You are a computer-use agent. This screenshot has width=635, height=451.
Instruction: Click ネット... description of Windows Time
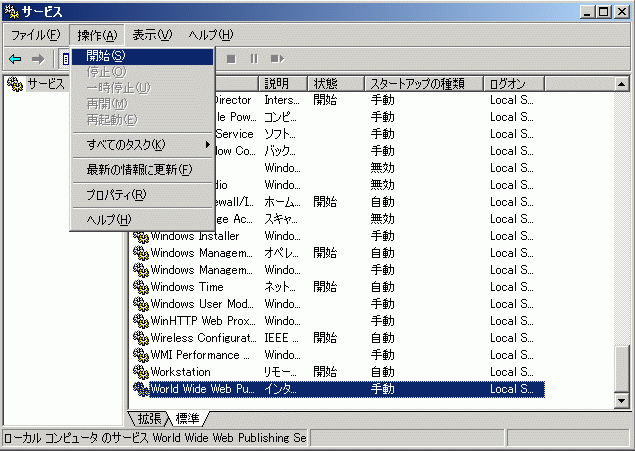coord(280,287)
